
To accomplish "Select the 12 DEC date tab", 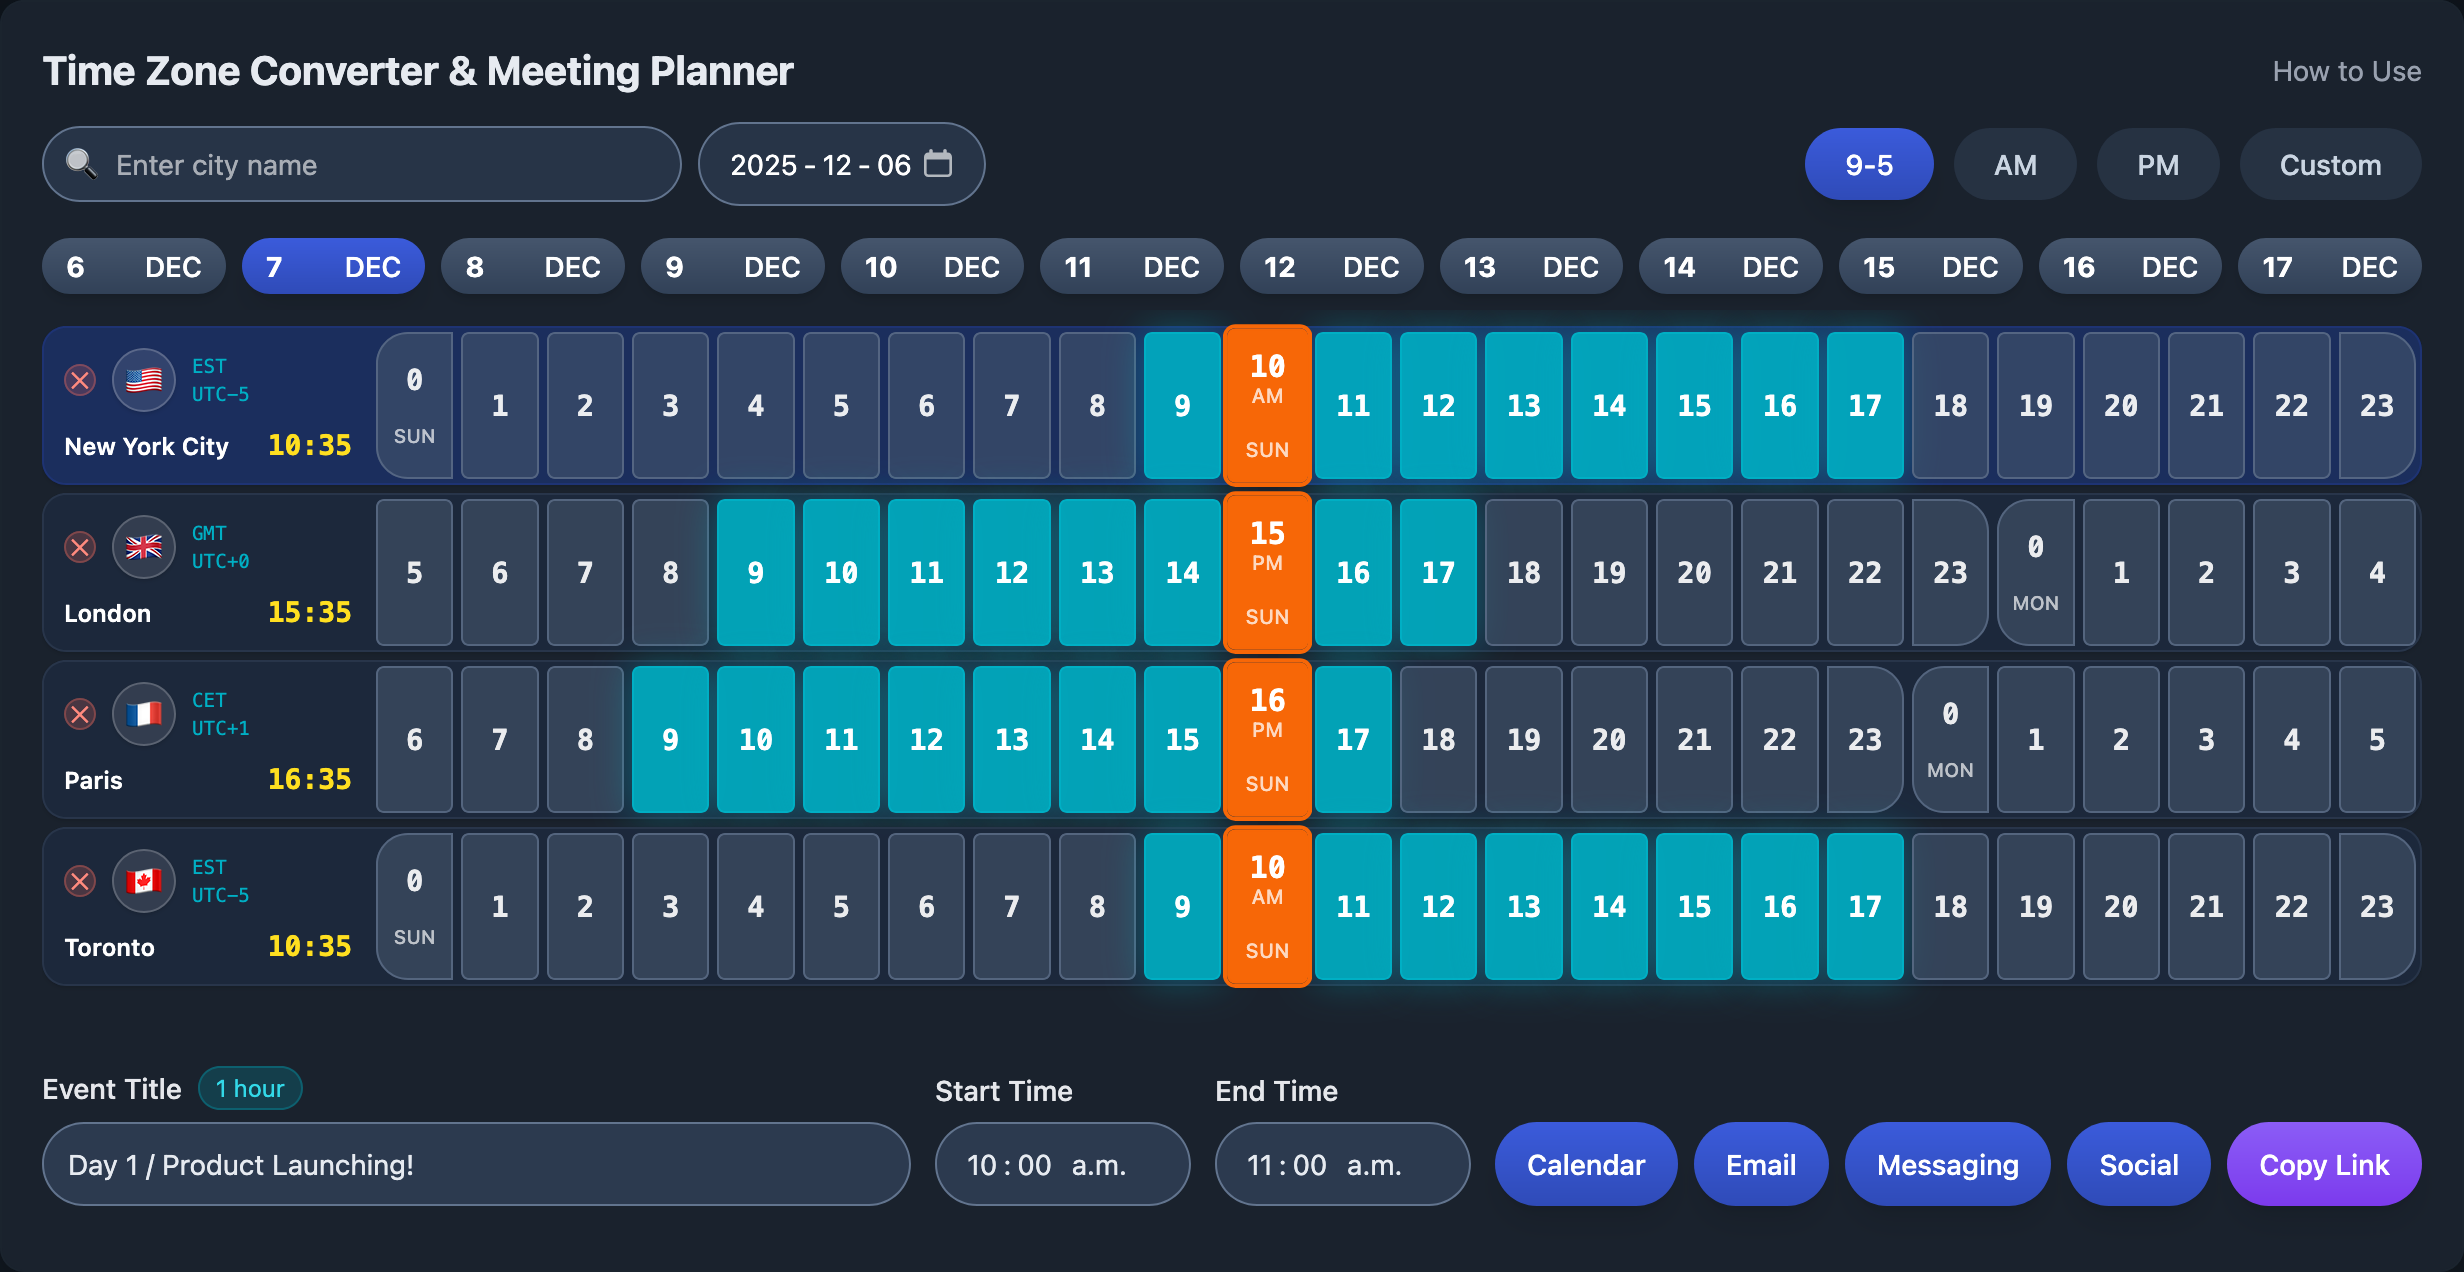I will [x=1330, y=267].
